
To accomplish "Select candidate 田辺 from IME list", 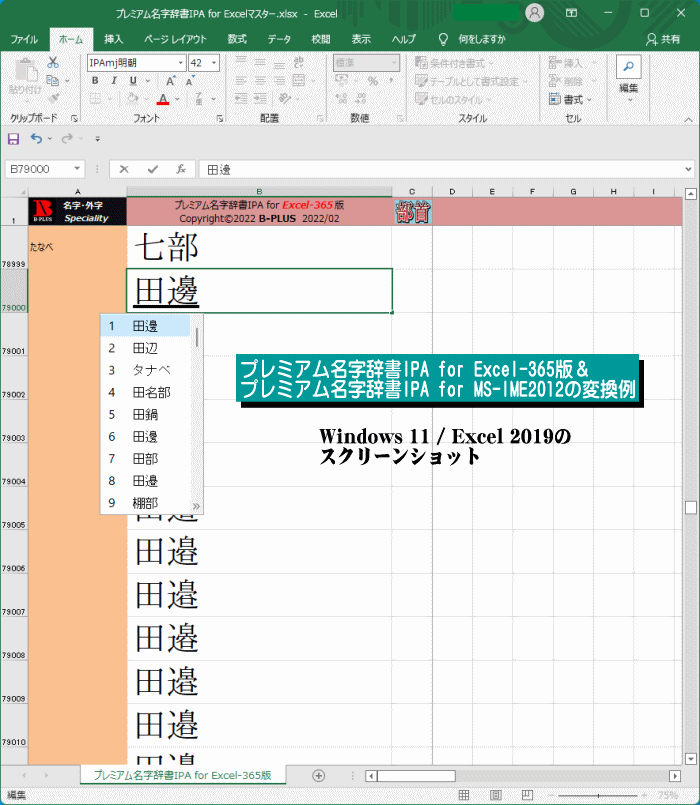I will click(145, 348).
